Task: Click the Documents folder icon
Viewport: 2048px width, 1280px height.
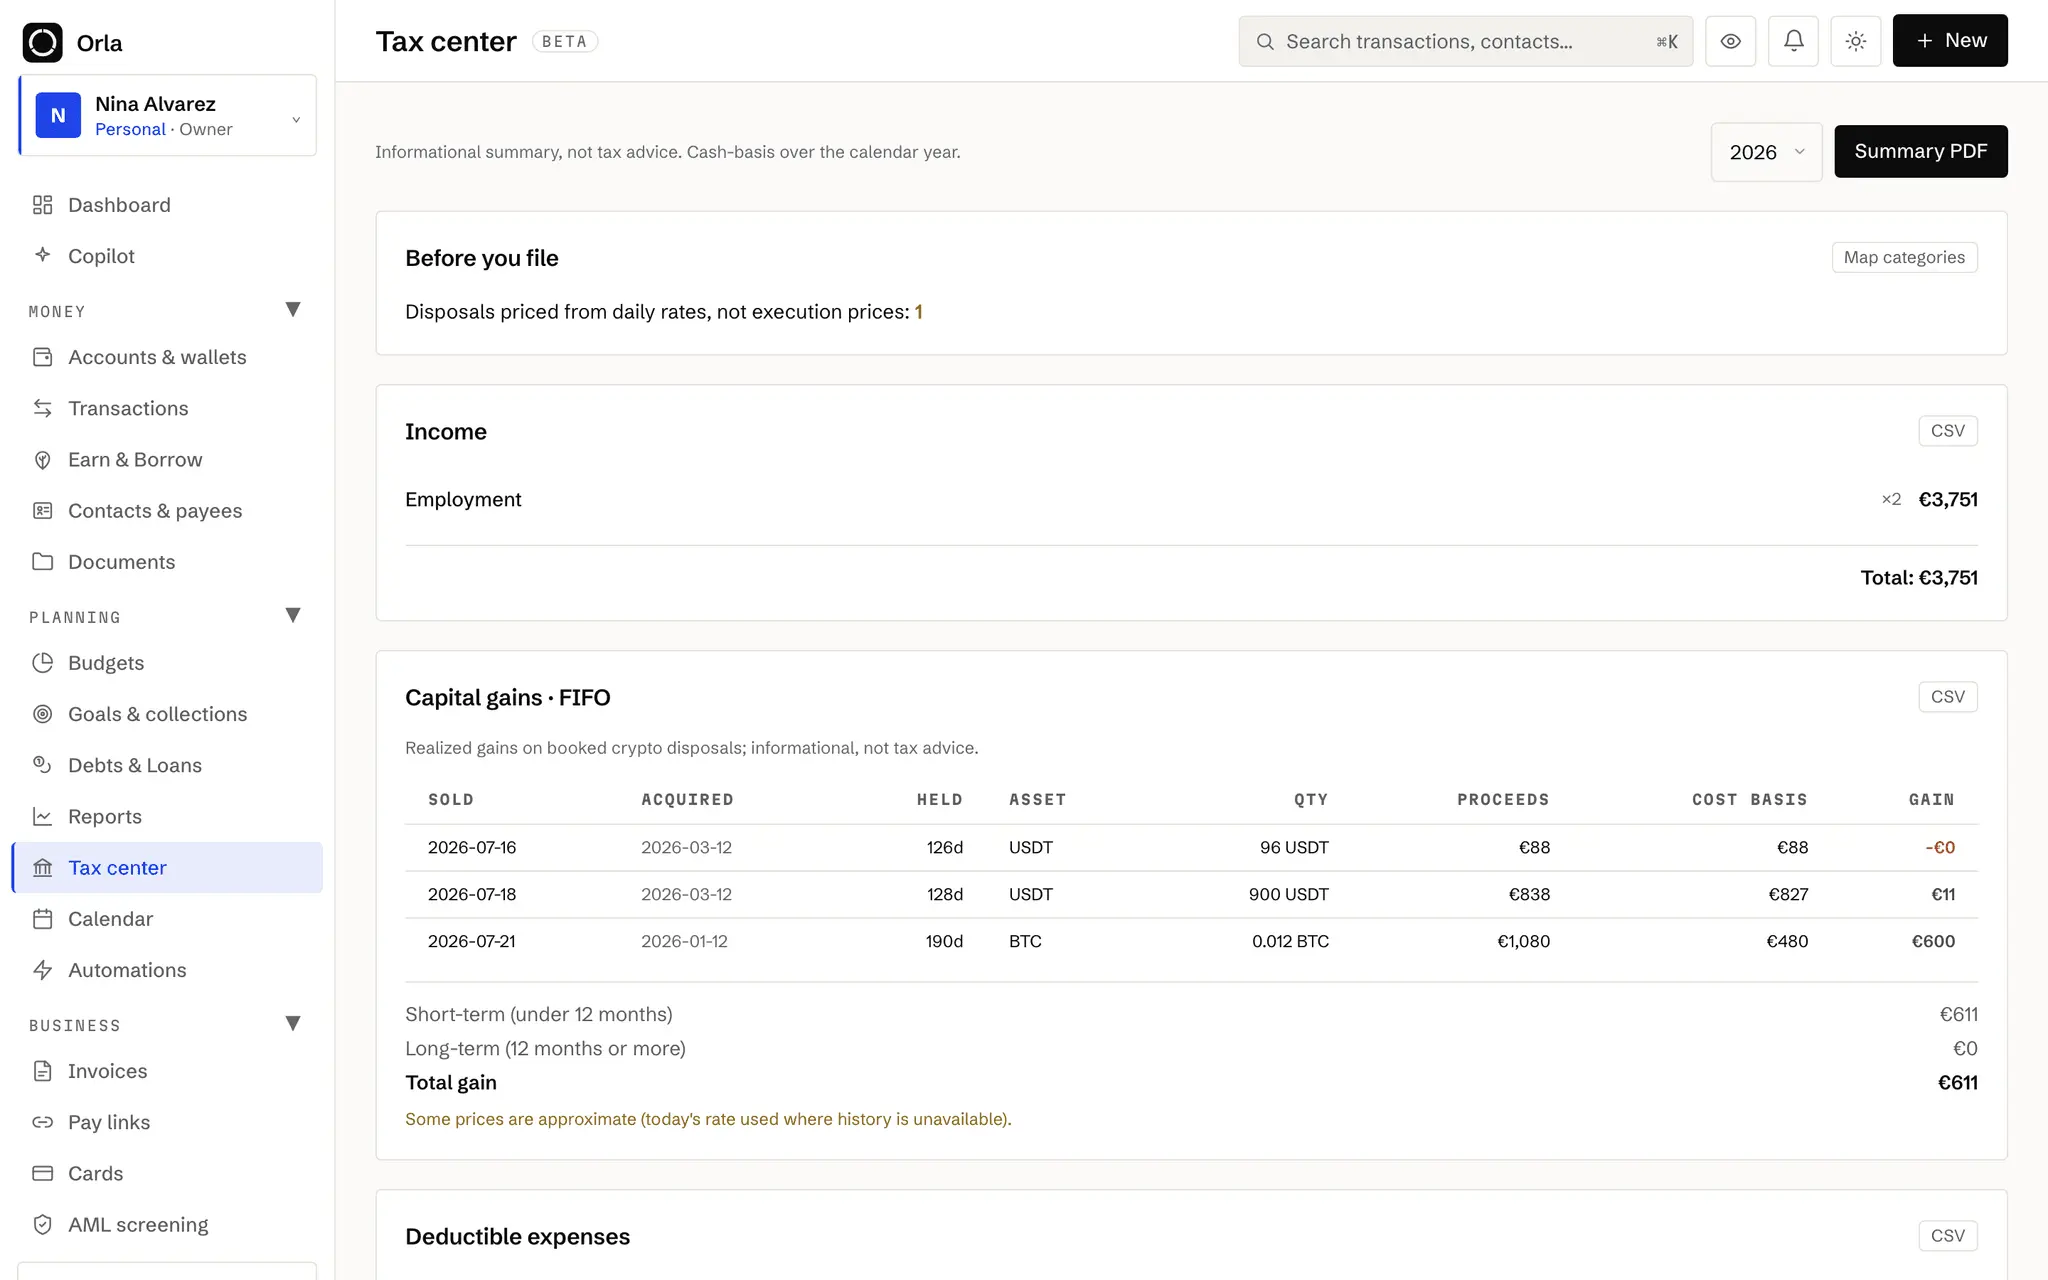Action: [42, 561]
